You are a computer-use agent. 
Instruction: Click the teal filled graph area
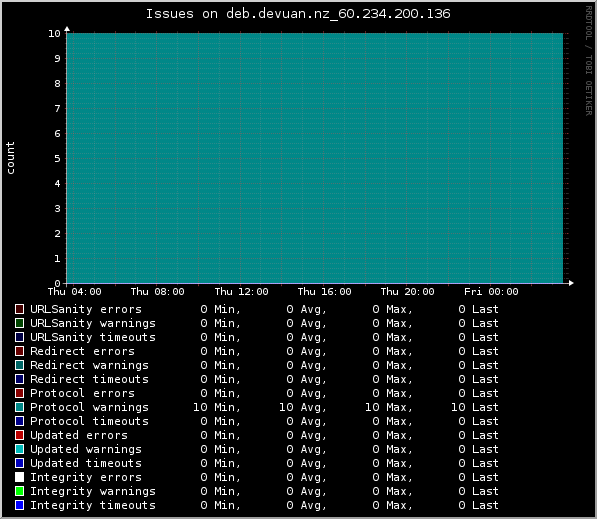click(x=315, y=158)
